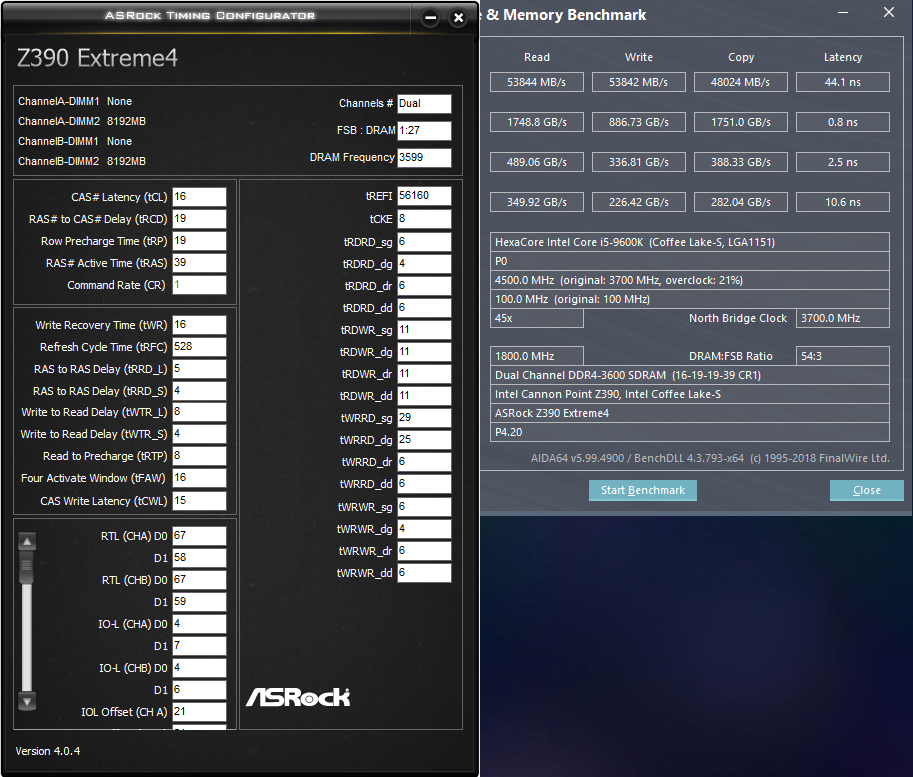Click the CPU name HexaCore Intel Core i5-9600K
Viewport: 913px width, 777px height.
(x=689, y=242)
